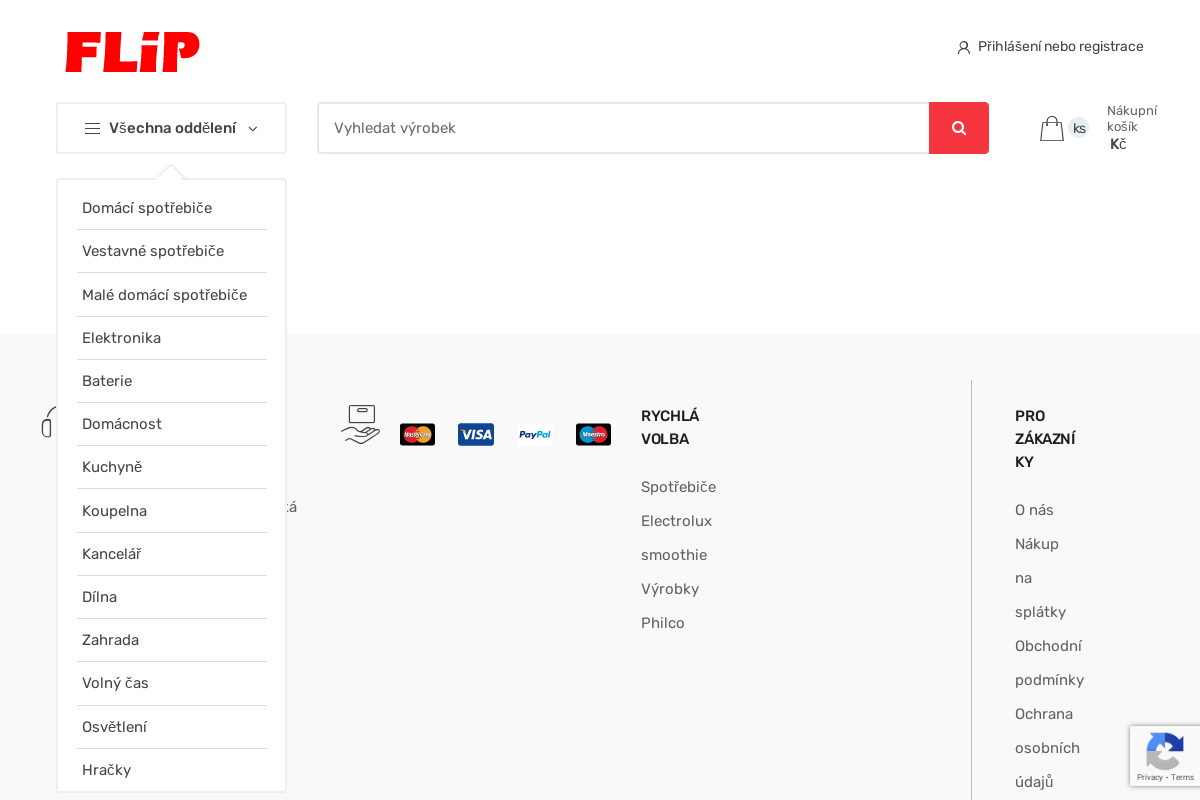Select the Zahrada category
The height and width of the screenshot is (800, 1200).
click(x=110, y=640)
